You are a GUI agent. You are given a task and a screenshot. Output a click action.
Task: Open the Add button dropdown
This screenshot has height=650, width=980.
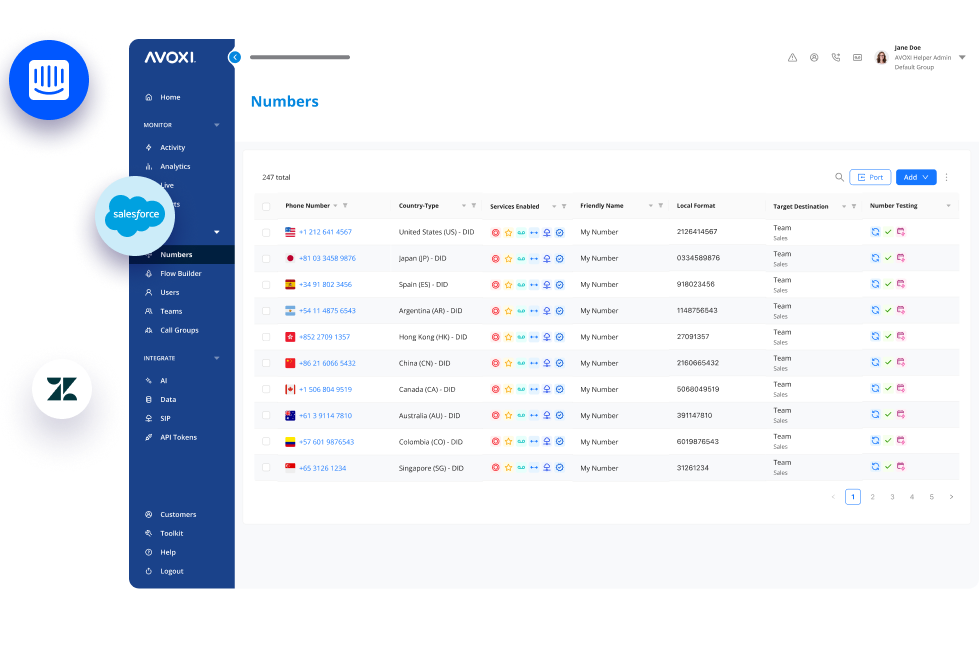tap(915, 177)
